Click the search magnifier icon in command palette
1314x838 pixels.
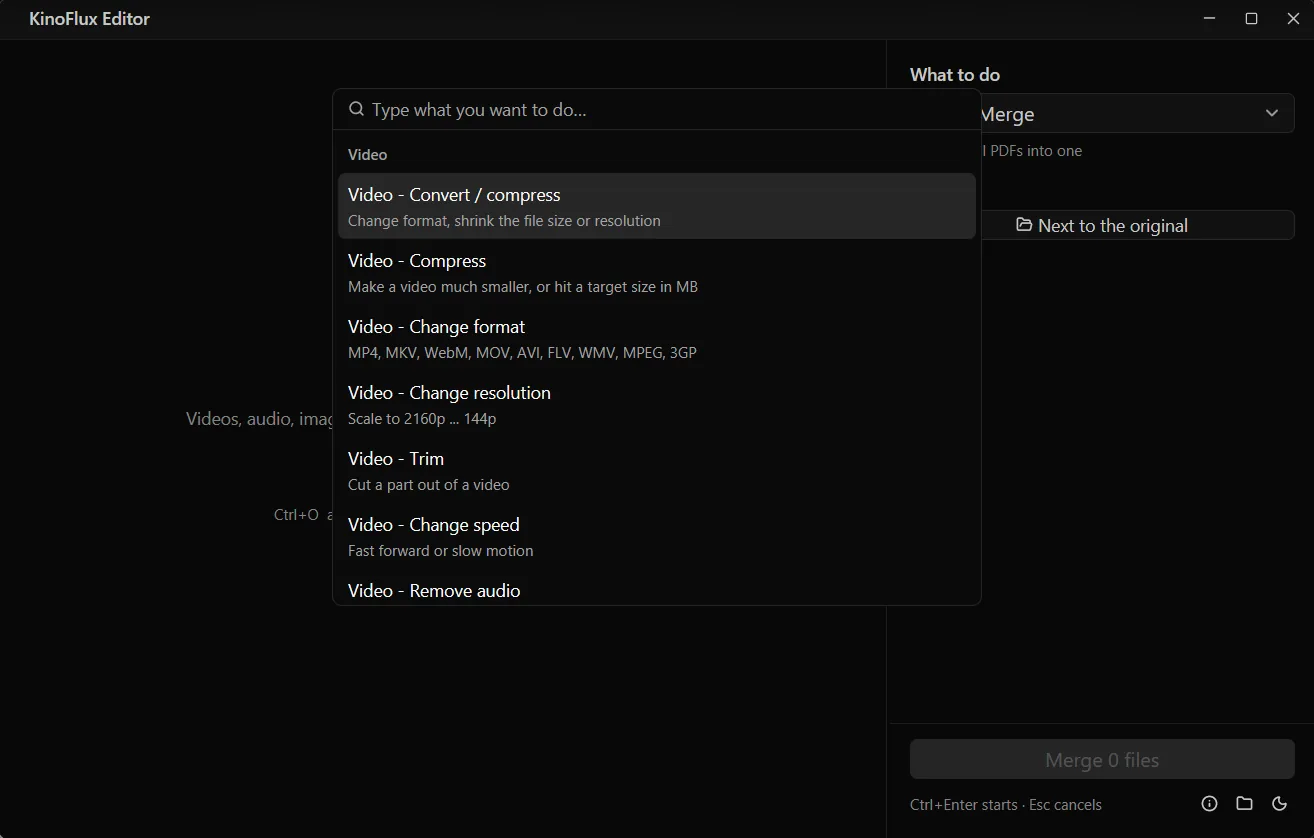pos(356,109)
